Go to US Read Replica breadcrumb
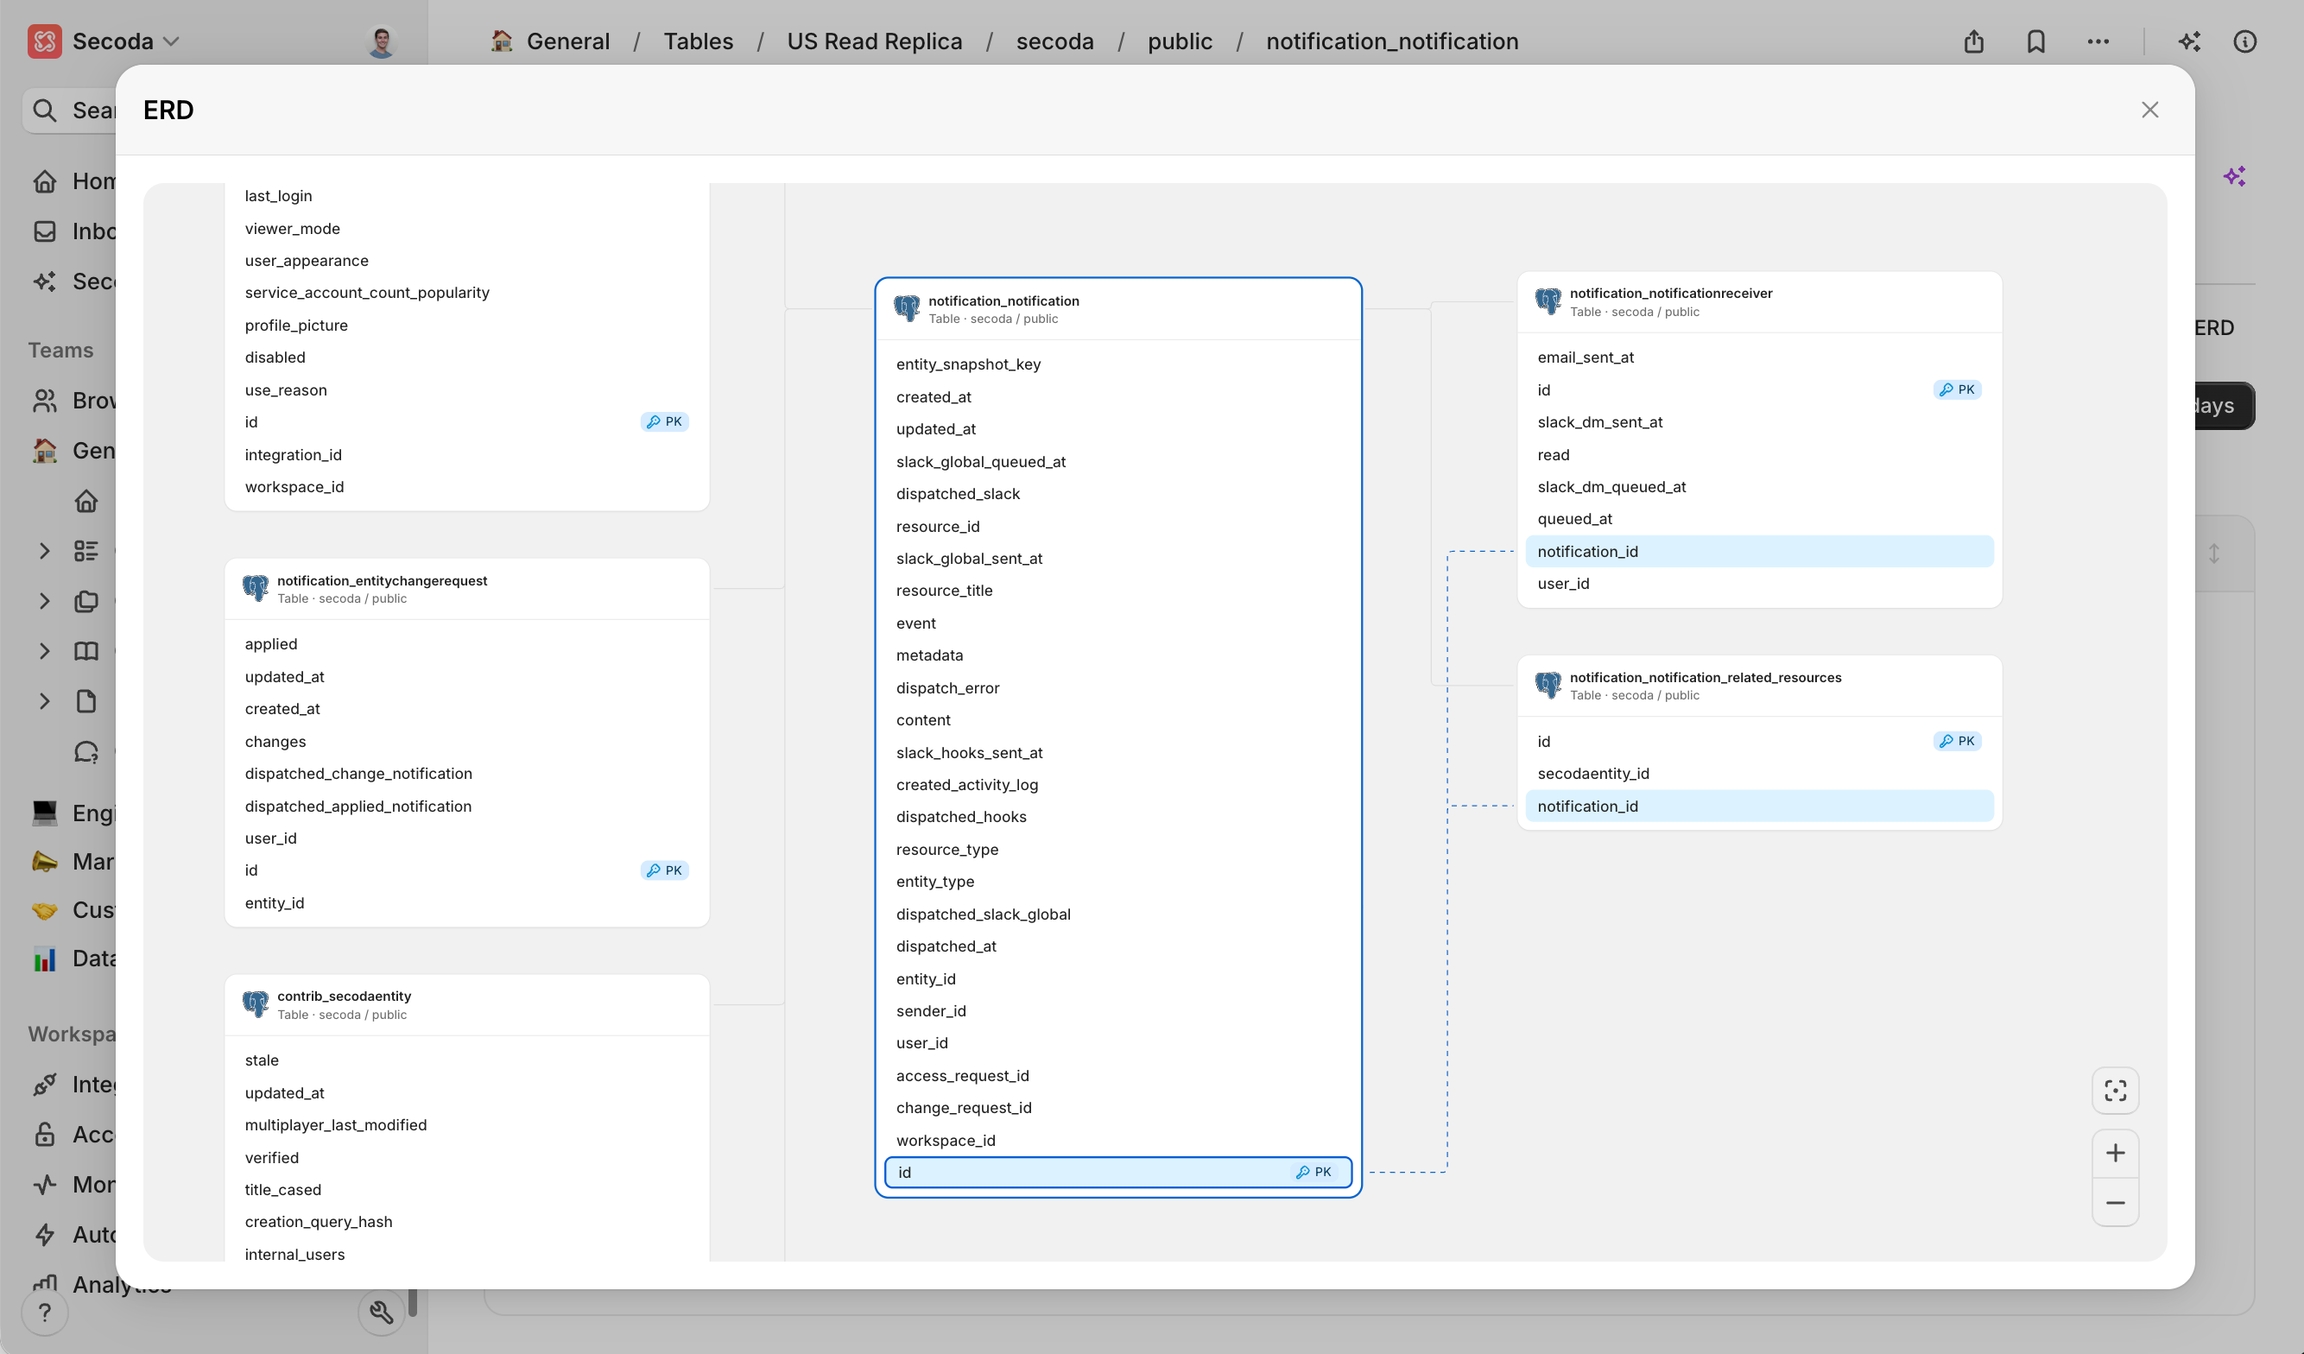The height and width of the screenshot is (1354, 2304). click(874, 41)
